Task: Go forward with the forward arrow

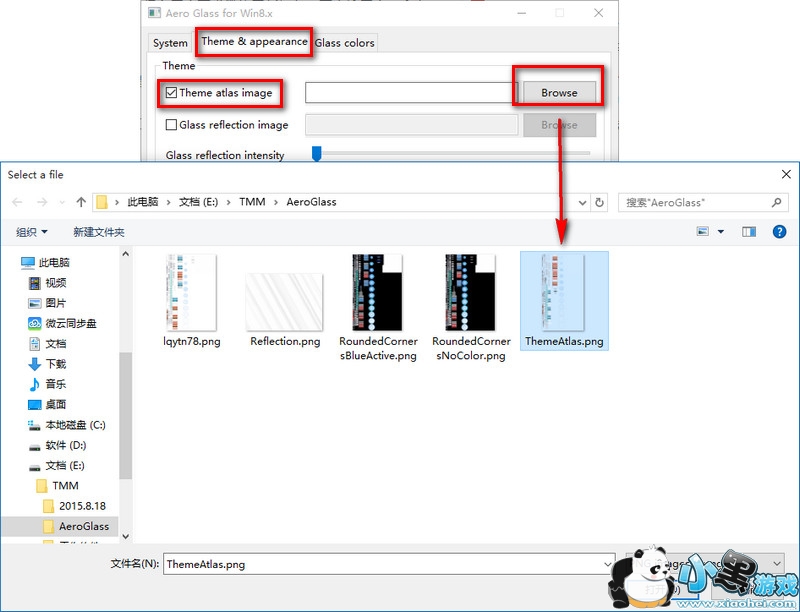Action: pos(42,202)
